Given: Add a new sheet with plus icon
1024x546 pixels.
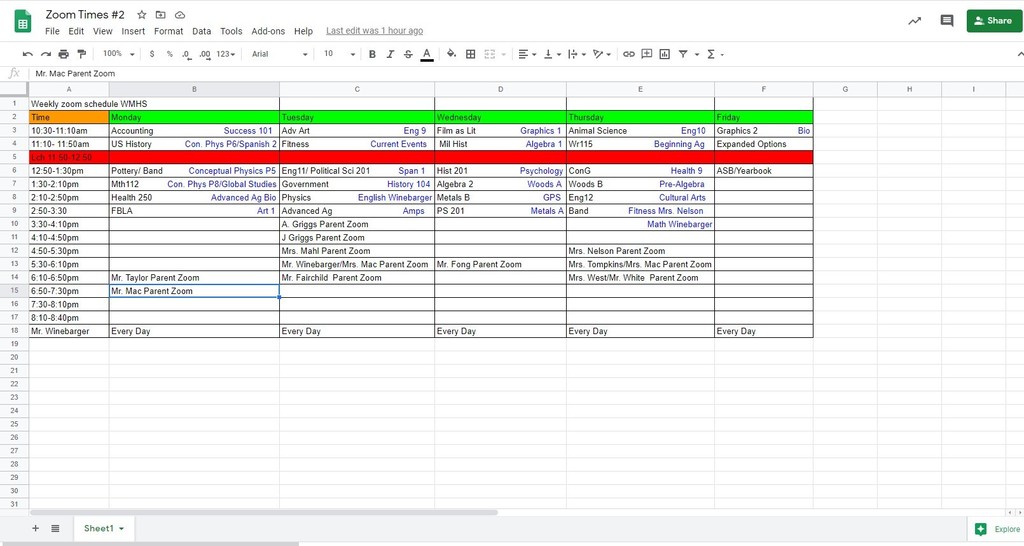Looking at the screenshot, I should point(35,528).
